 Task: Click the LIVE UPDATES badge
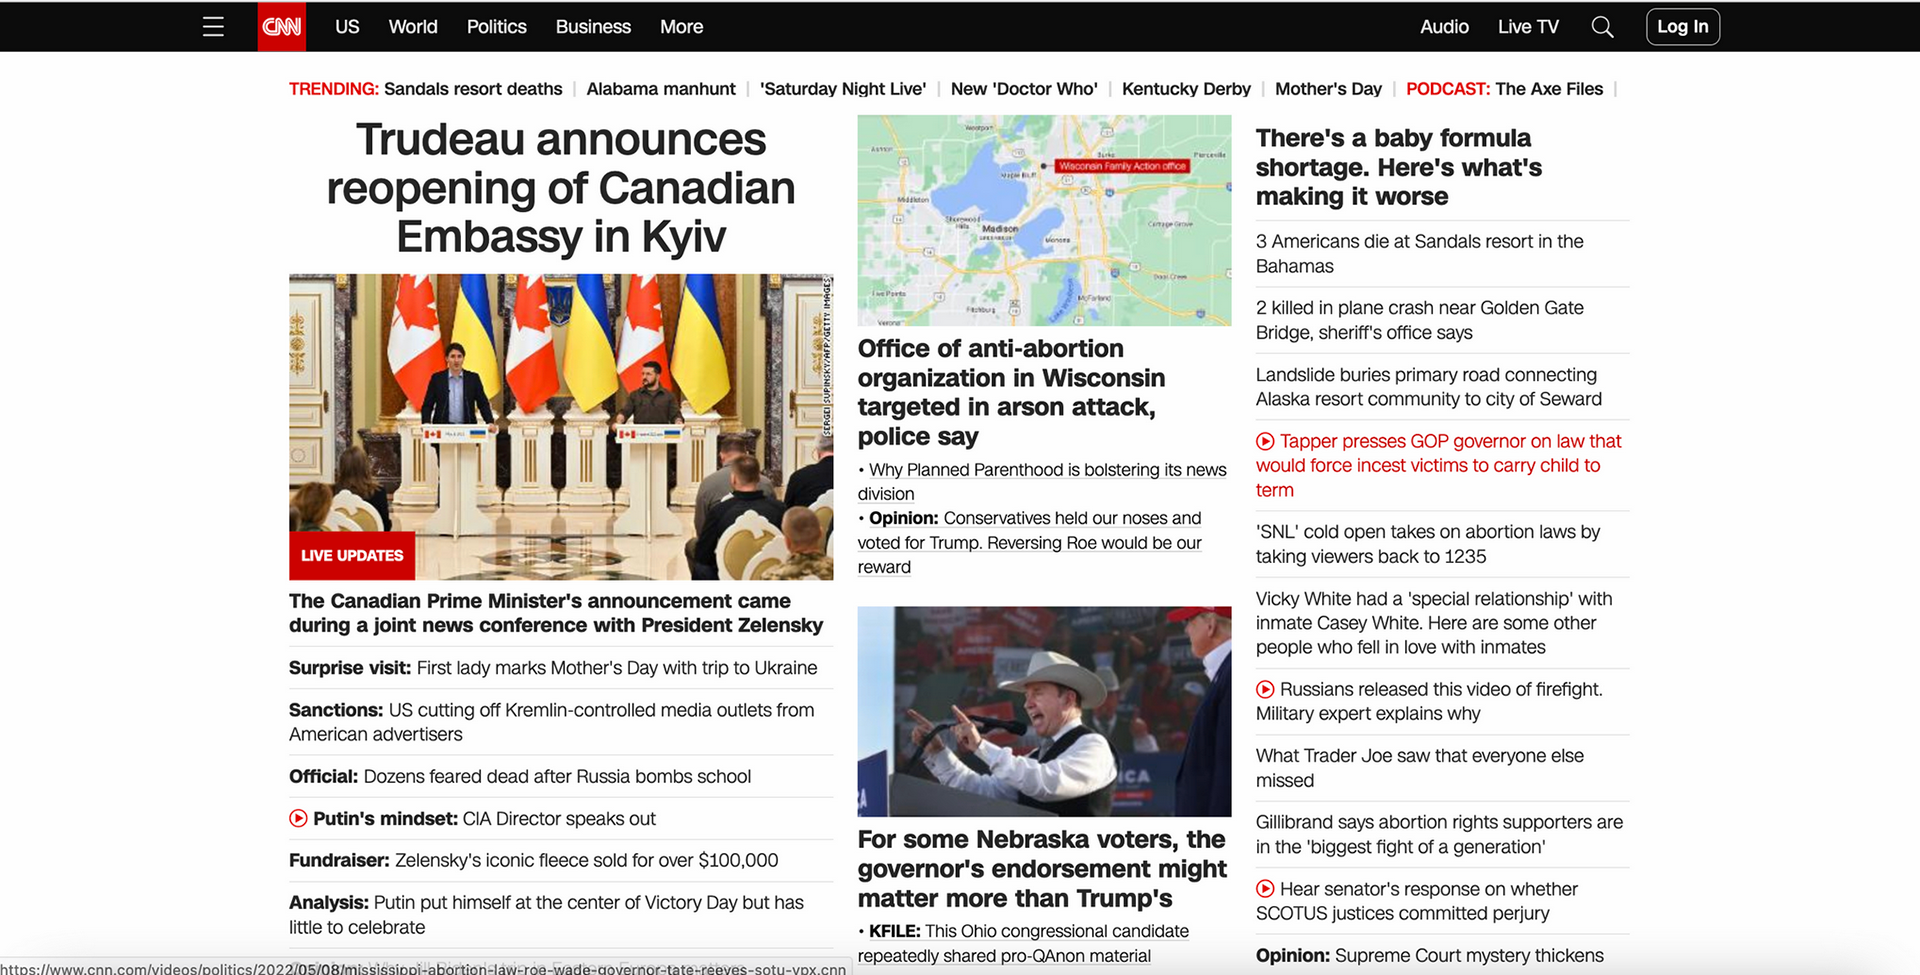[x=352, y=555]
